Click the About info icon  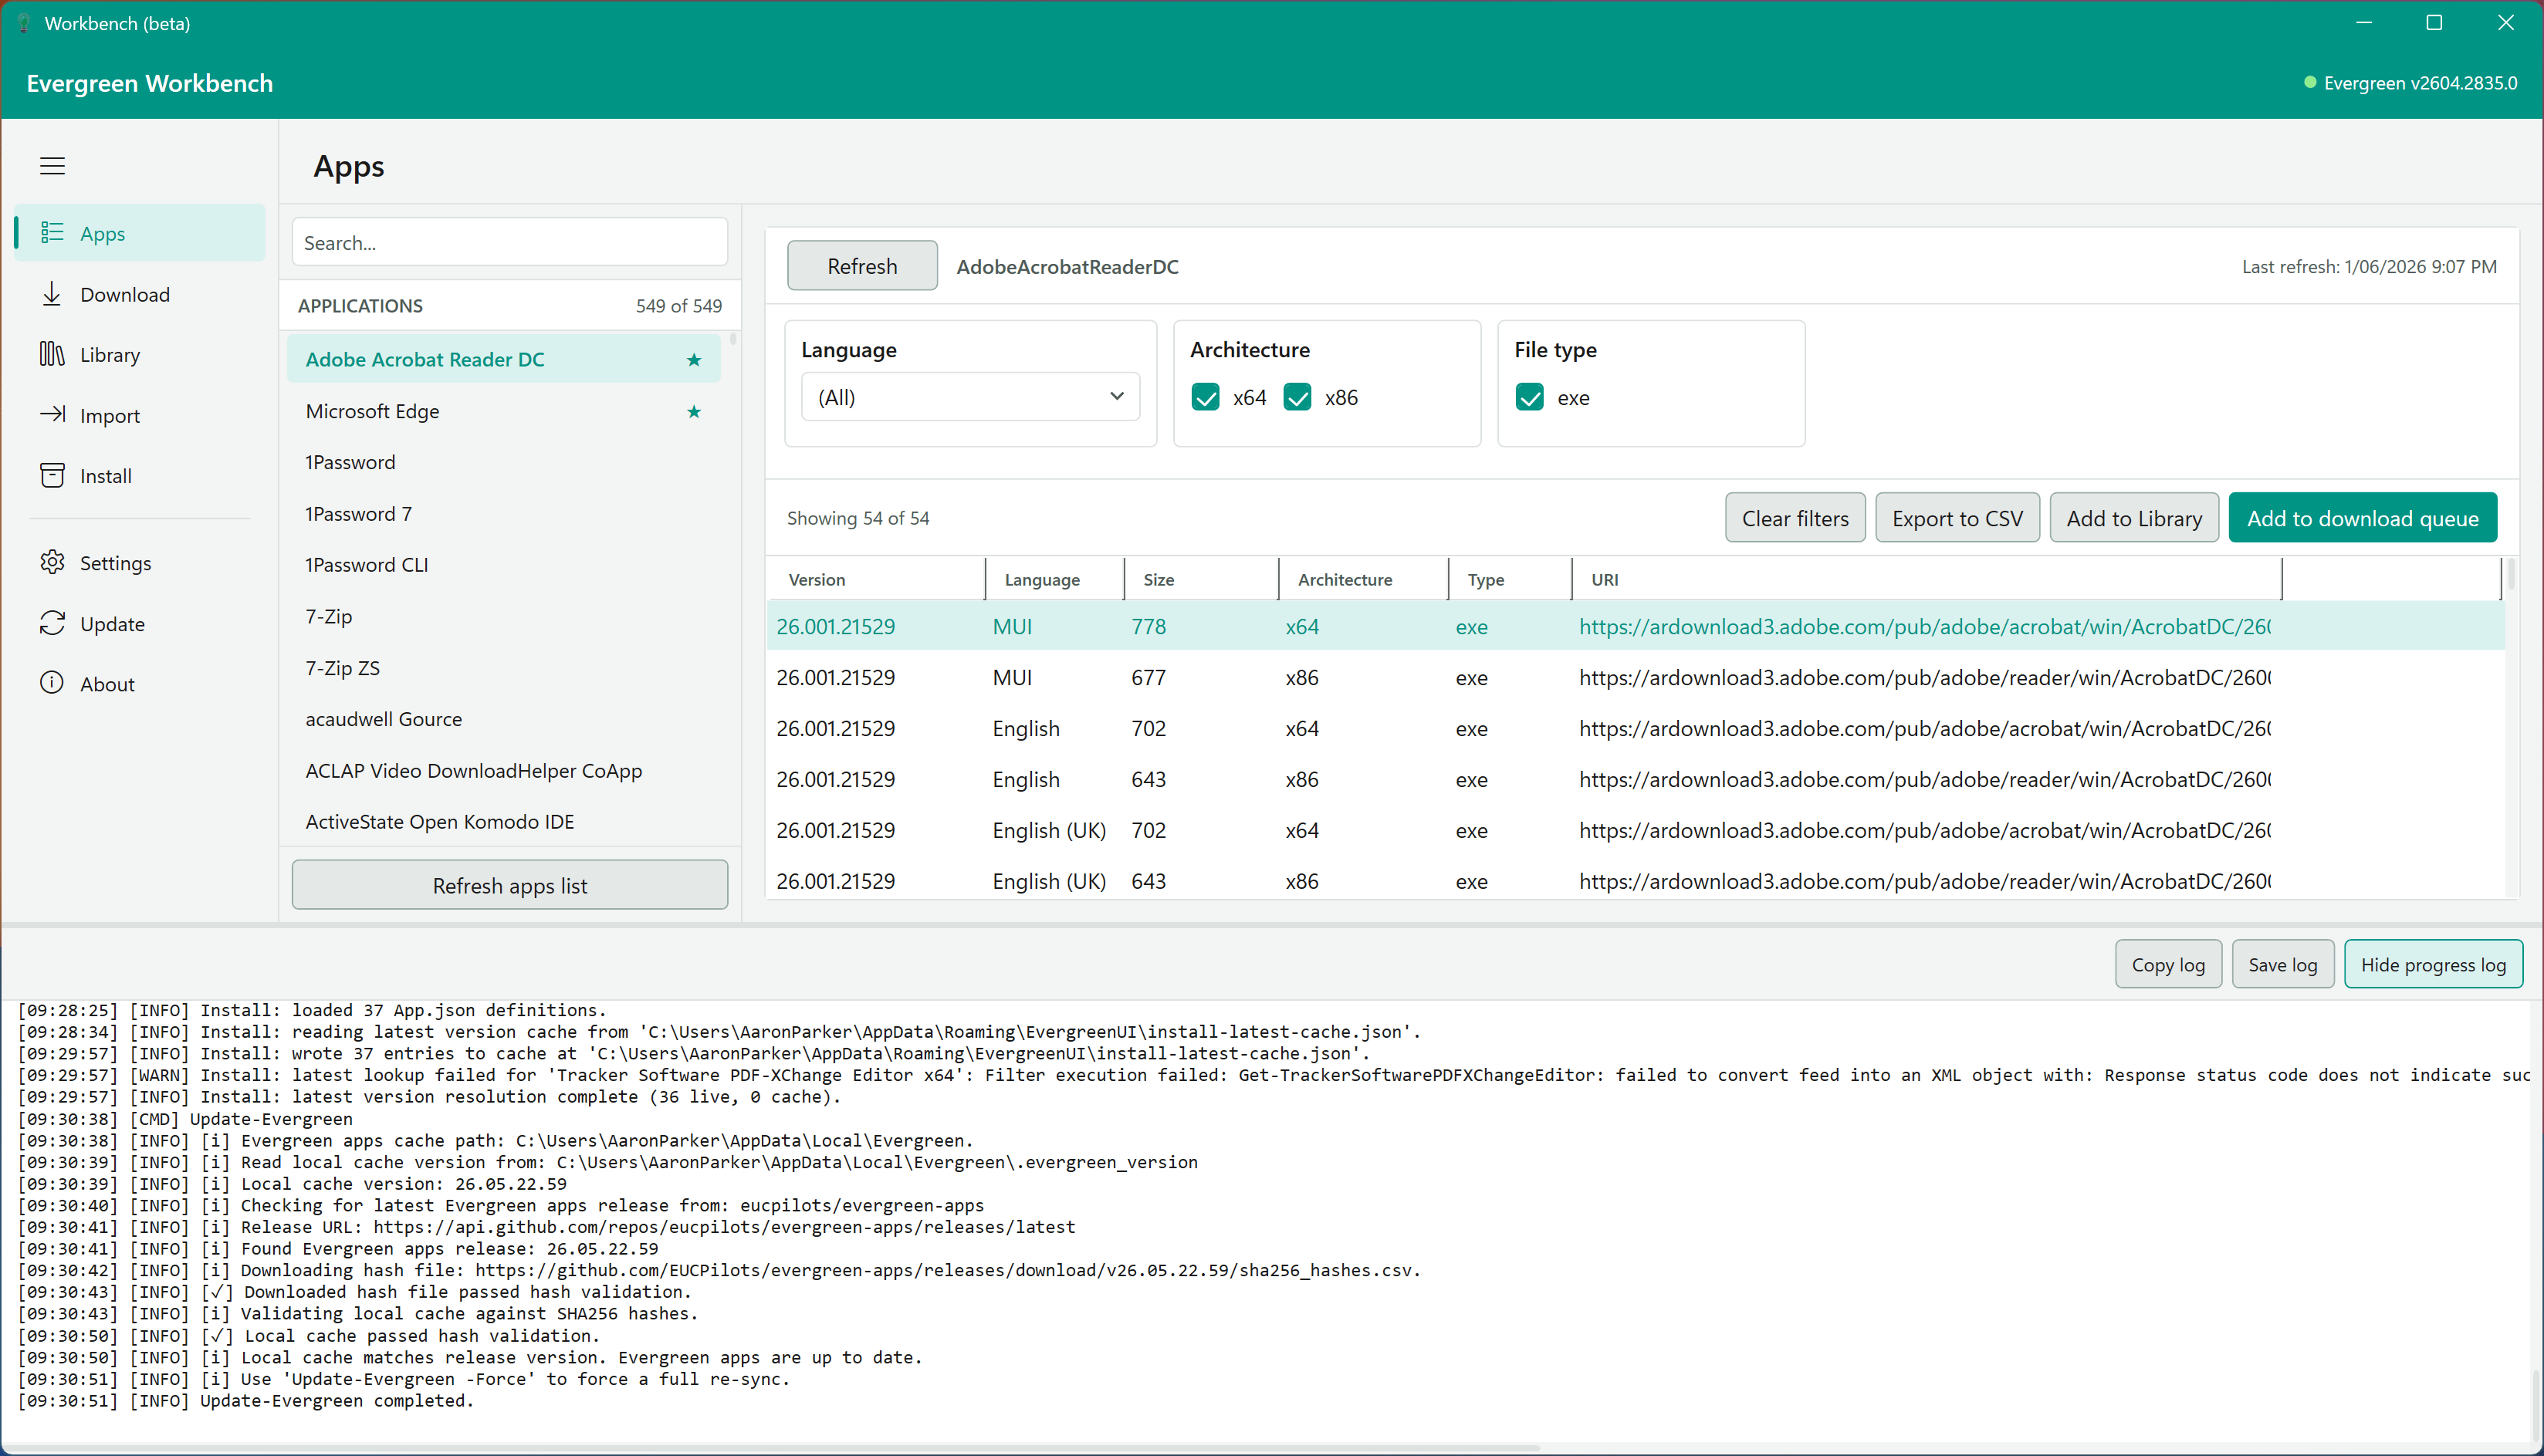tap(52, 683)
